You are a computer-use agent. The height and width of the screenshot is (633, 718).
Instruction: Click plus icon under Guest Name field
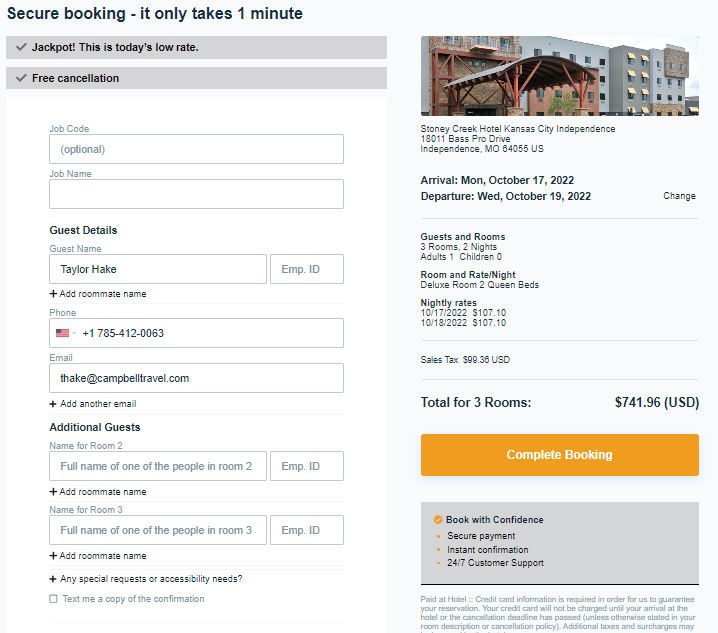coord(53,294)
